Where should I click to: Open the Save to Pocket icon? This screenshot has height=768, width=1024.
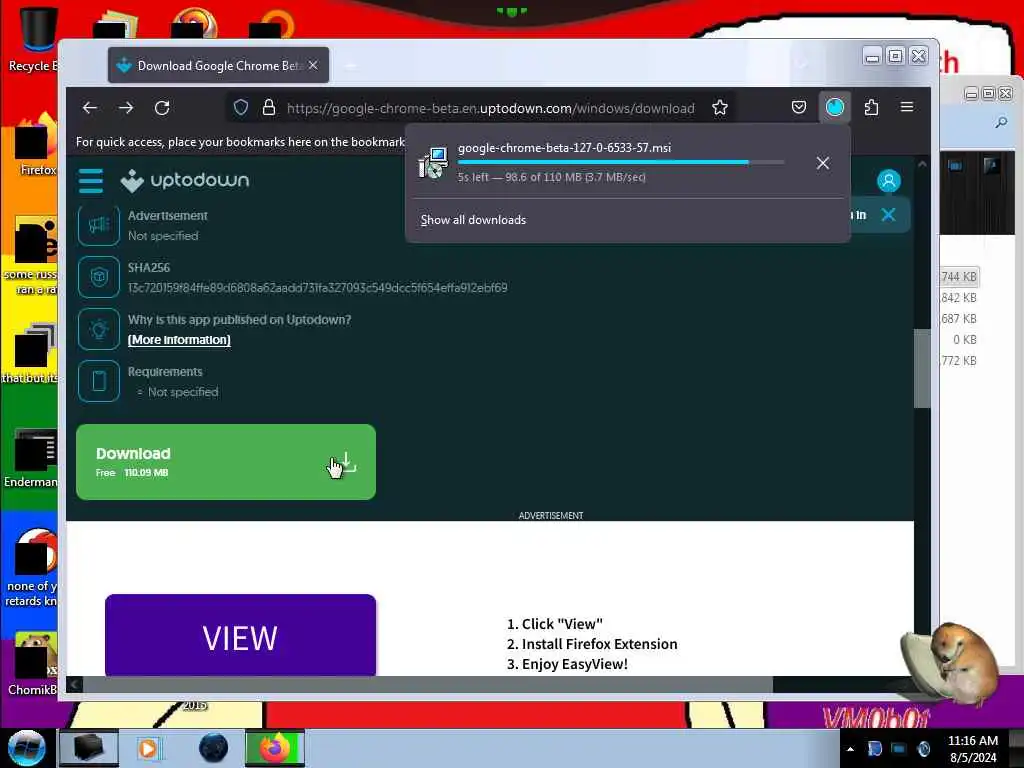coord(799,108)
